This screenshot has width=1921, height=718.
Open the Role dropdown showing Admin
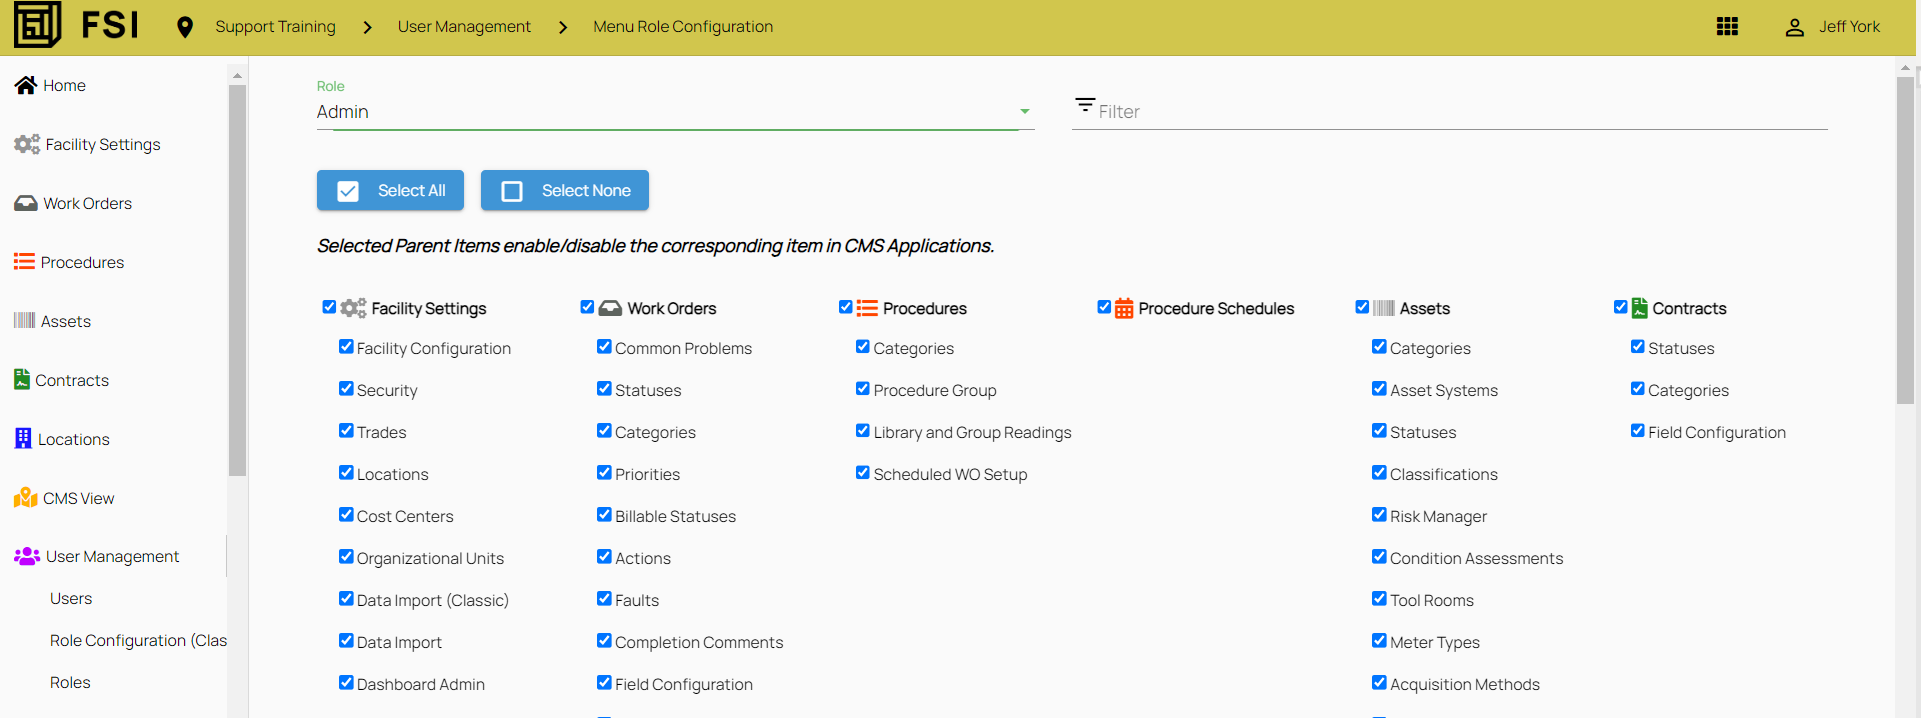pyautogui.click(x=673, y=112)
